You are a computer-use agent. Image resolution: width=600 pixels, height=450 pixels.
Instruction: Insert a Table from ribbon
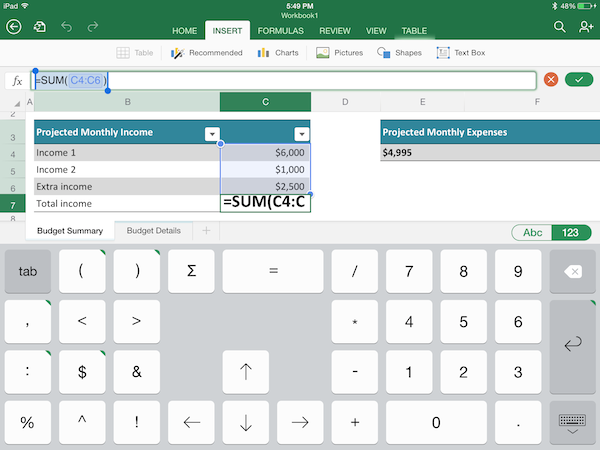click(x=135, y=53)
